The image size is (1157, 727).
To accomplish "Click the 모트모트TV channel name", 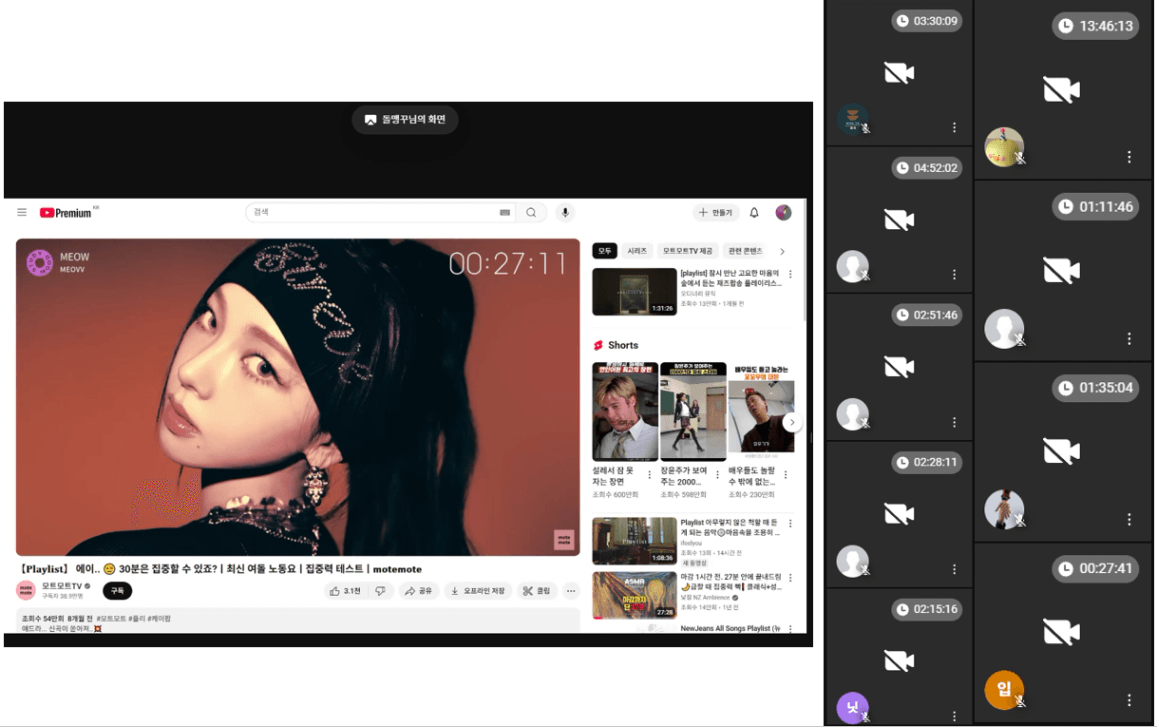I will pyautogui.click(x=61, y=586).
